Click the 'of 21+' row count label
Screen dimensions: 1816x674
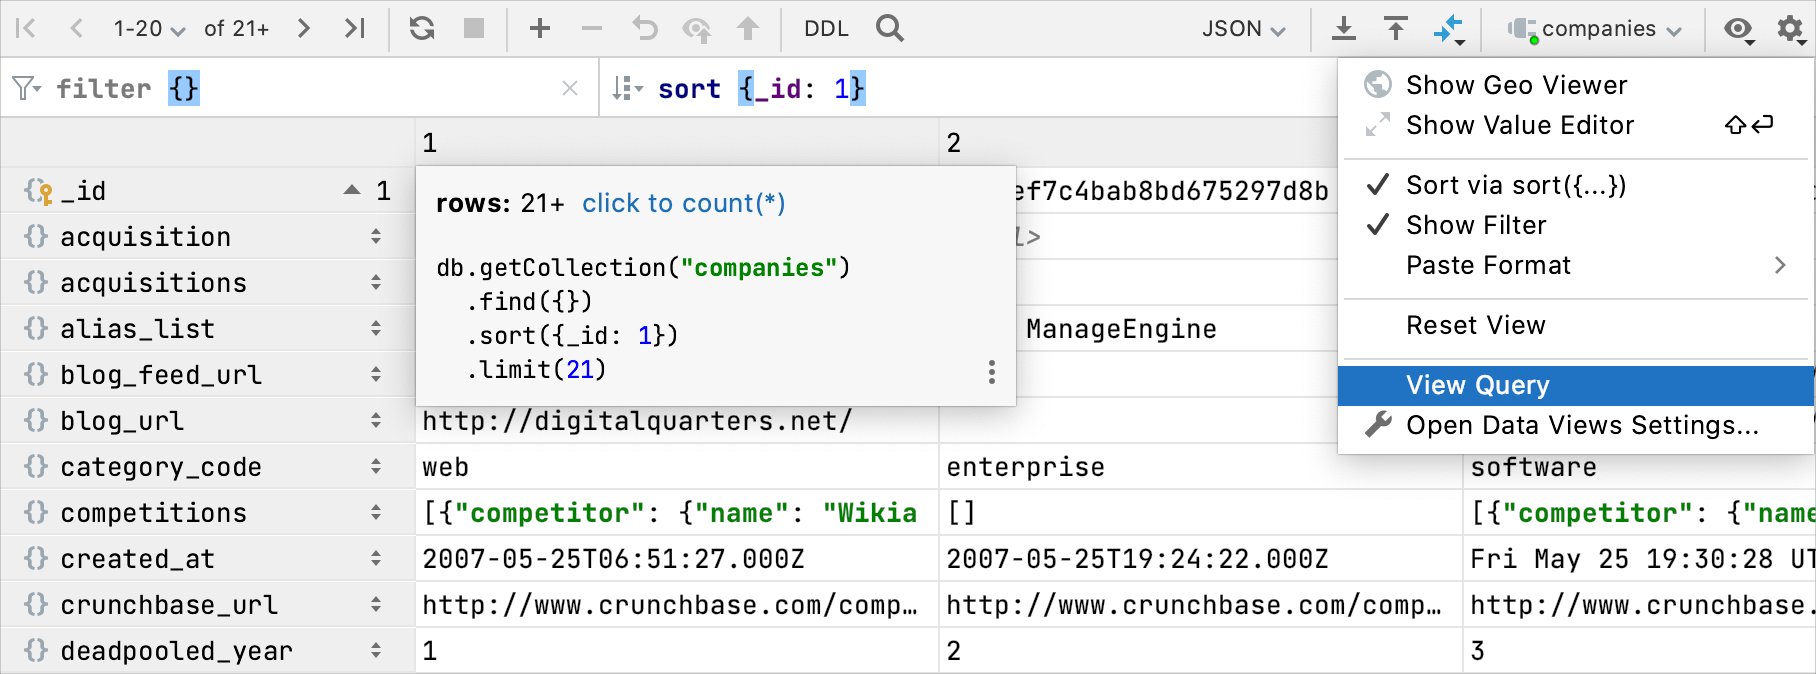(x=237, y=29)
